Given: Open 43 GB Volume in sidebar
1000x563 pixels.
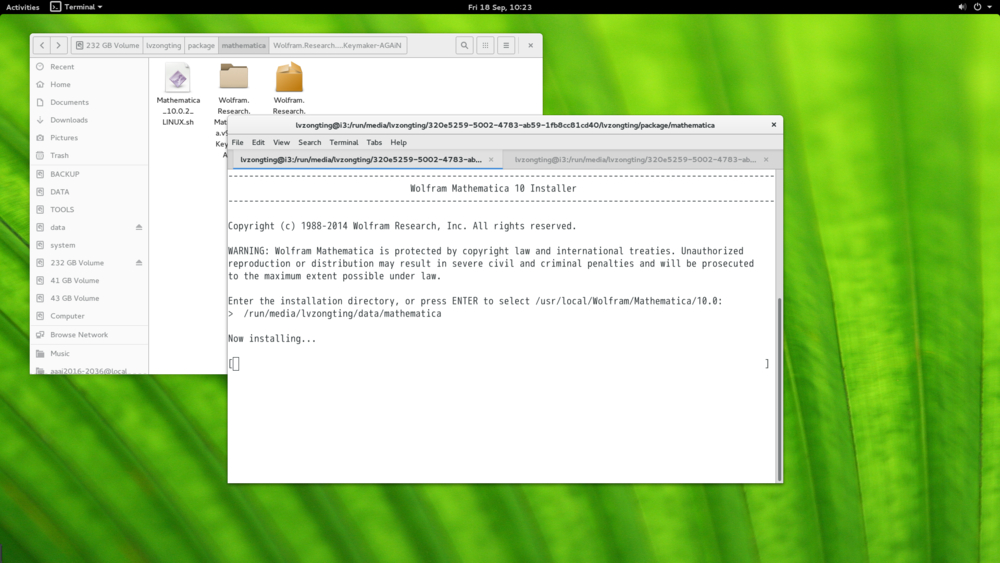Looking at the screenshot, I should [89, 298].
